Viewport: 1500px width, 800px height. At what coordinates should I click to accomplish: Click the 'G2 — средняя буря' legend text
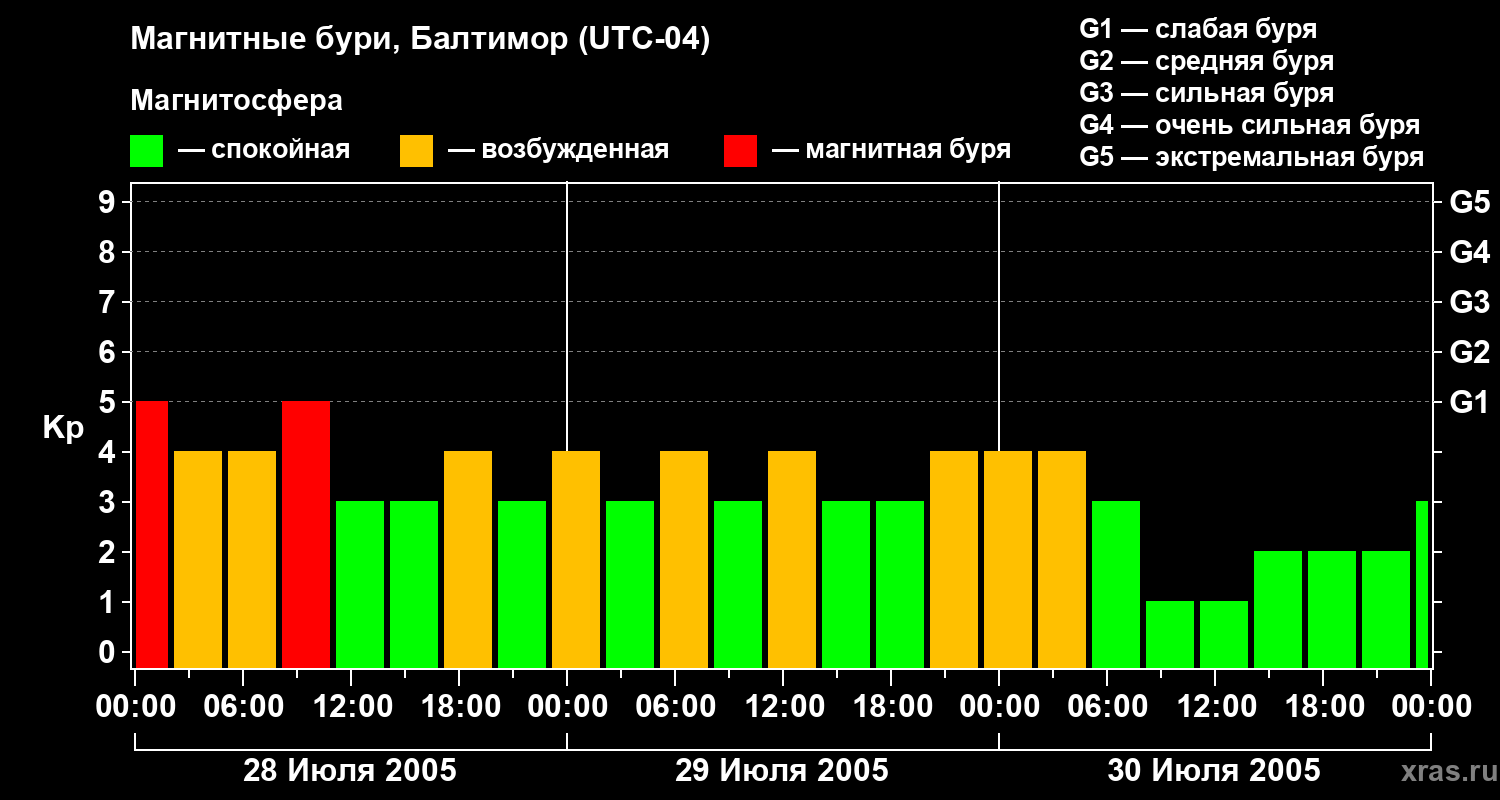click(x=1206, y=61)
